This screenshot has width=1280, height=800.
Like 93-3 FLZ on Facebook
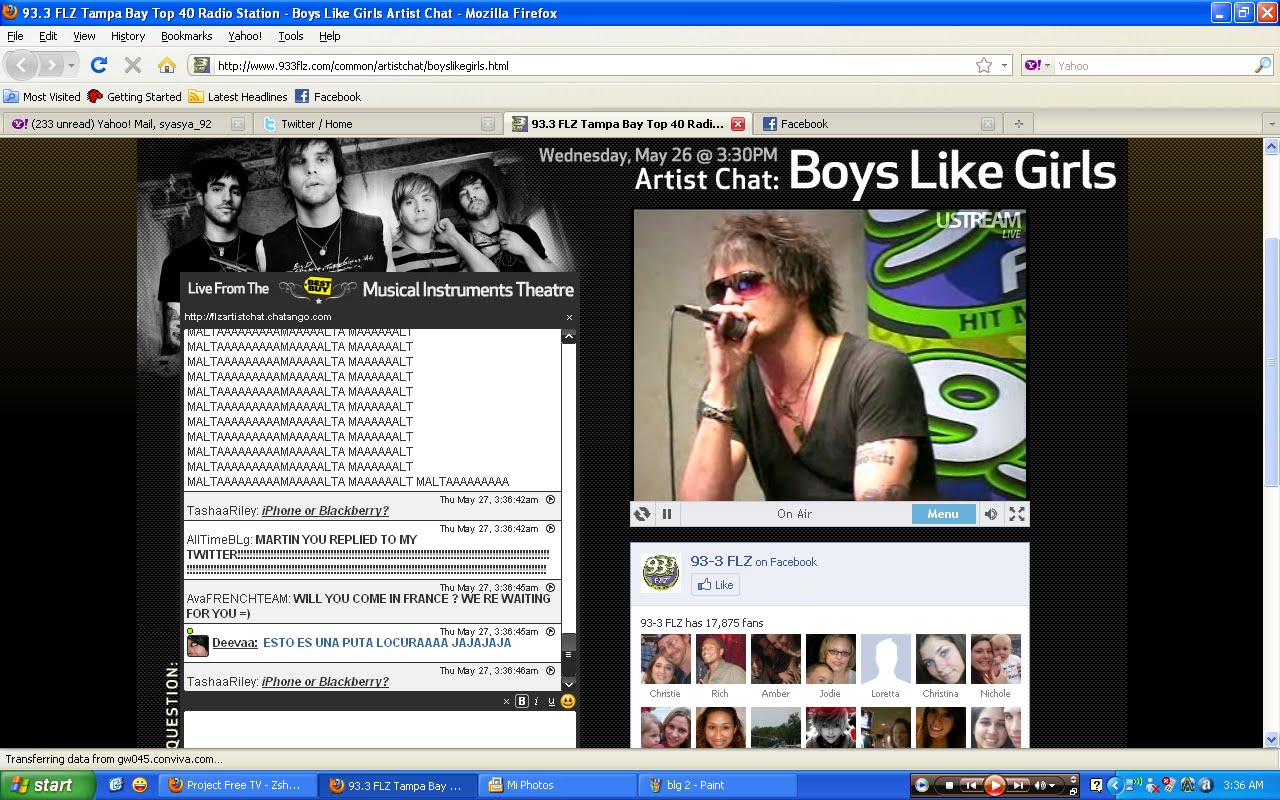[x=716, y=585]
